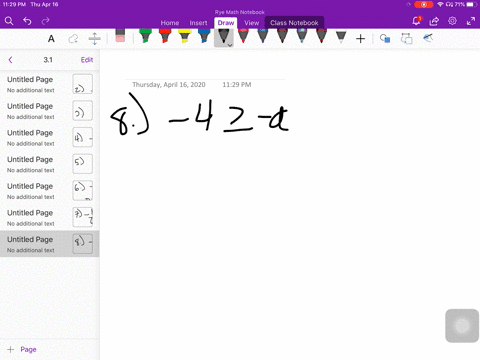Pick the red highlighter
Screen dimensions: 480x360
[165, 36]
